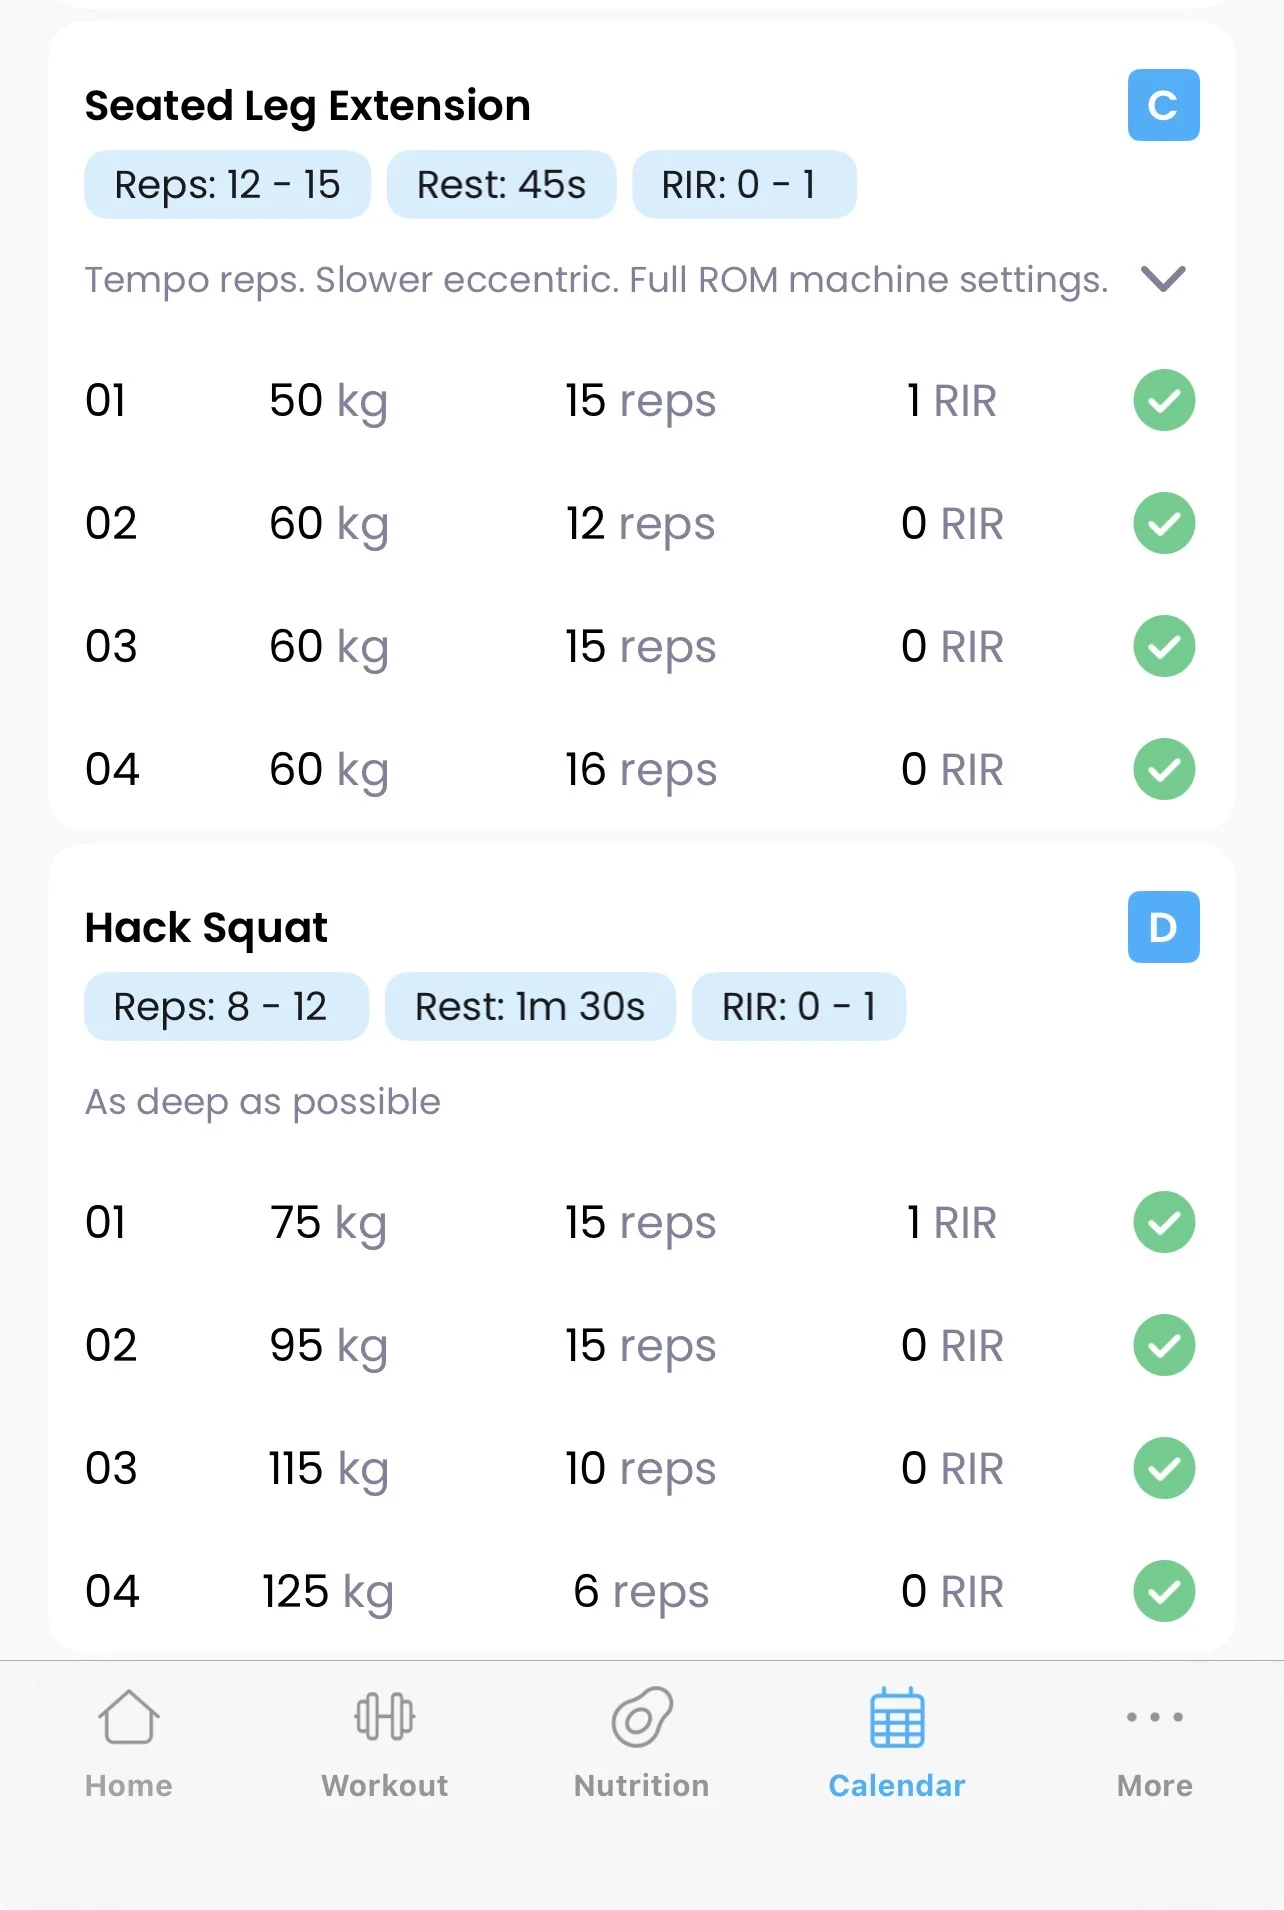Edit 125 kg weight in Hack Squat set 04

[327, 1592]
